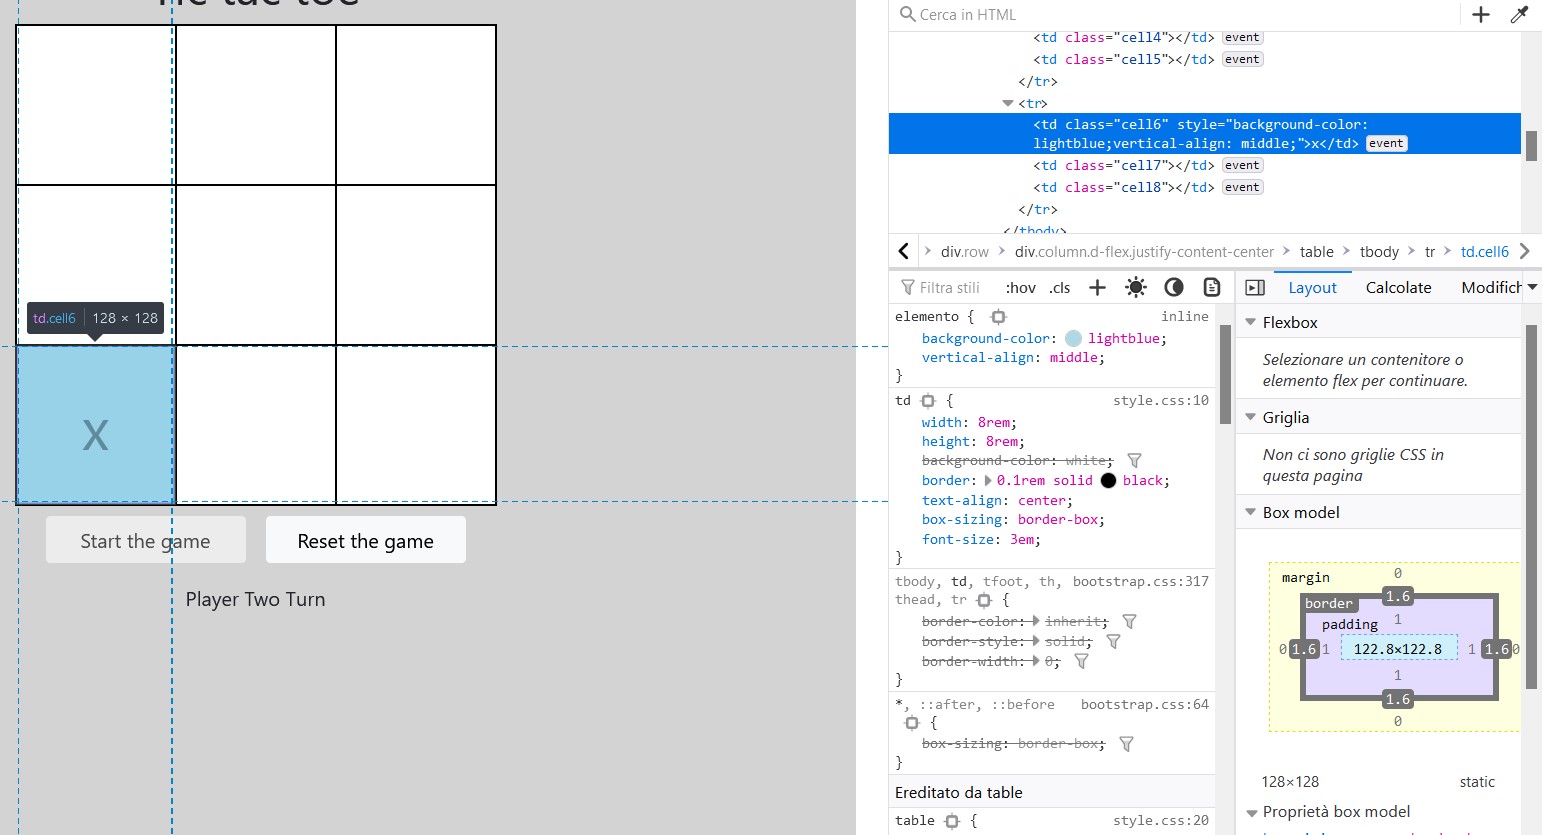Open the Layout tab
Screen dimensions: 1542x835
tap(1312, 288)
